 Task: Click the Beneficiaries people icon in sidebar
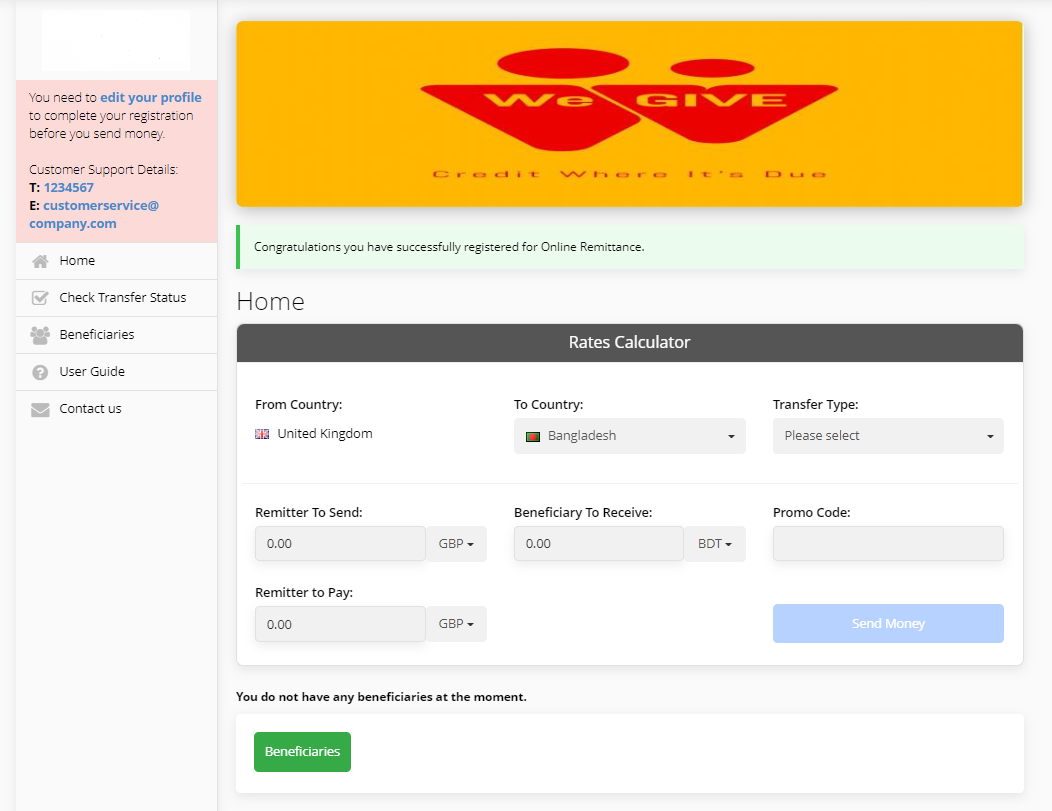click(x=40, y=335)
